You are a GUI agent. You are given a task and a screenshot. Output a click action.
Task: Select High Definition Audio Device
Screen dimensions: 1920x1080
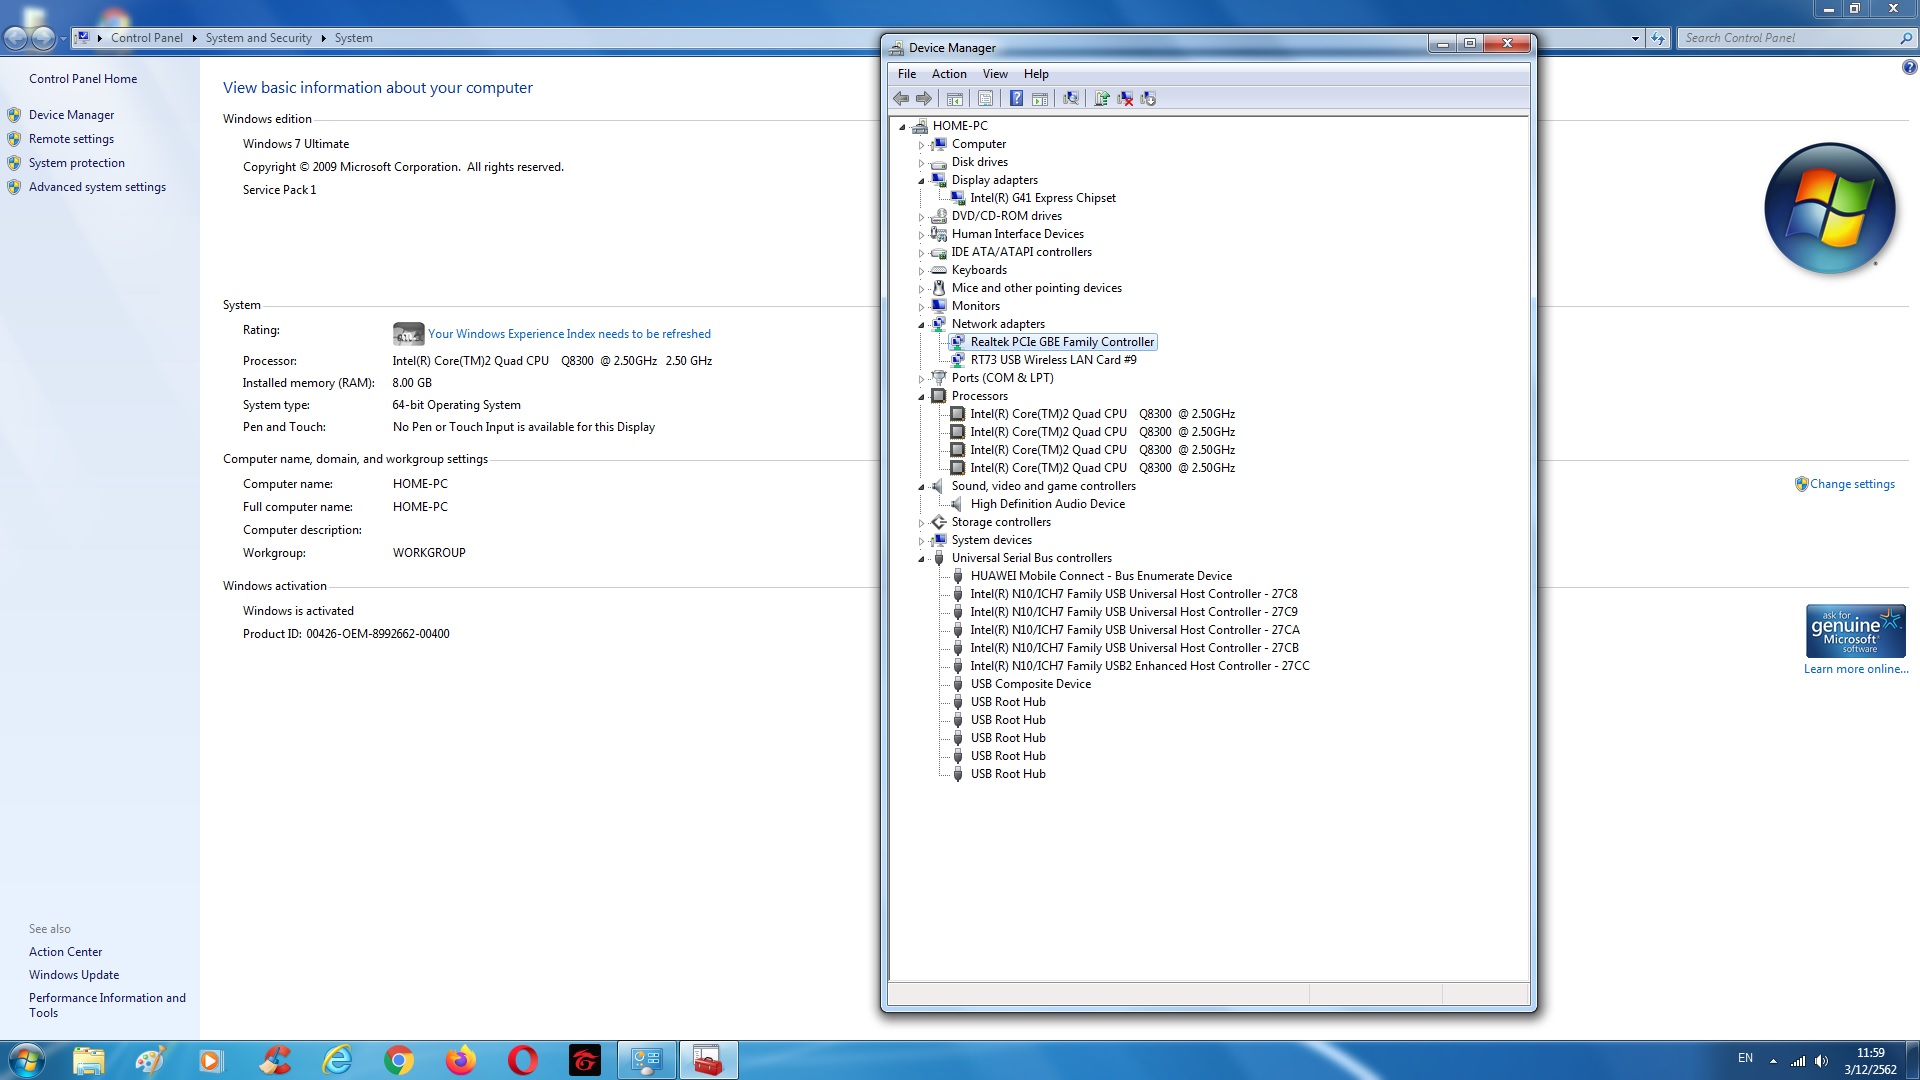pos(1048,504)
